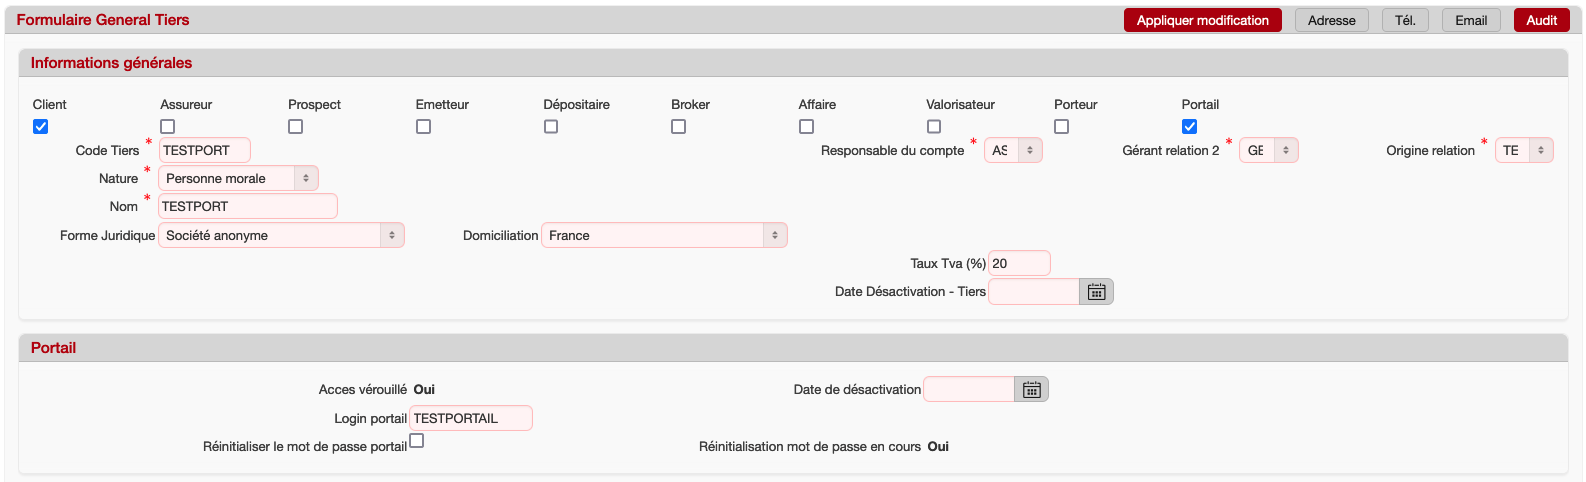This screenshot has height=482, width=1586.
Task: Go to the Tél. section
Action: (1405, 20)
